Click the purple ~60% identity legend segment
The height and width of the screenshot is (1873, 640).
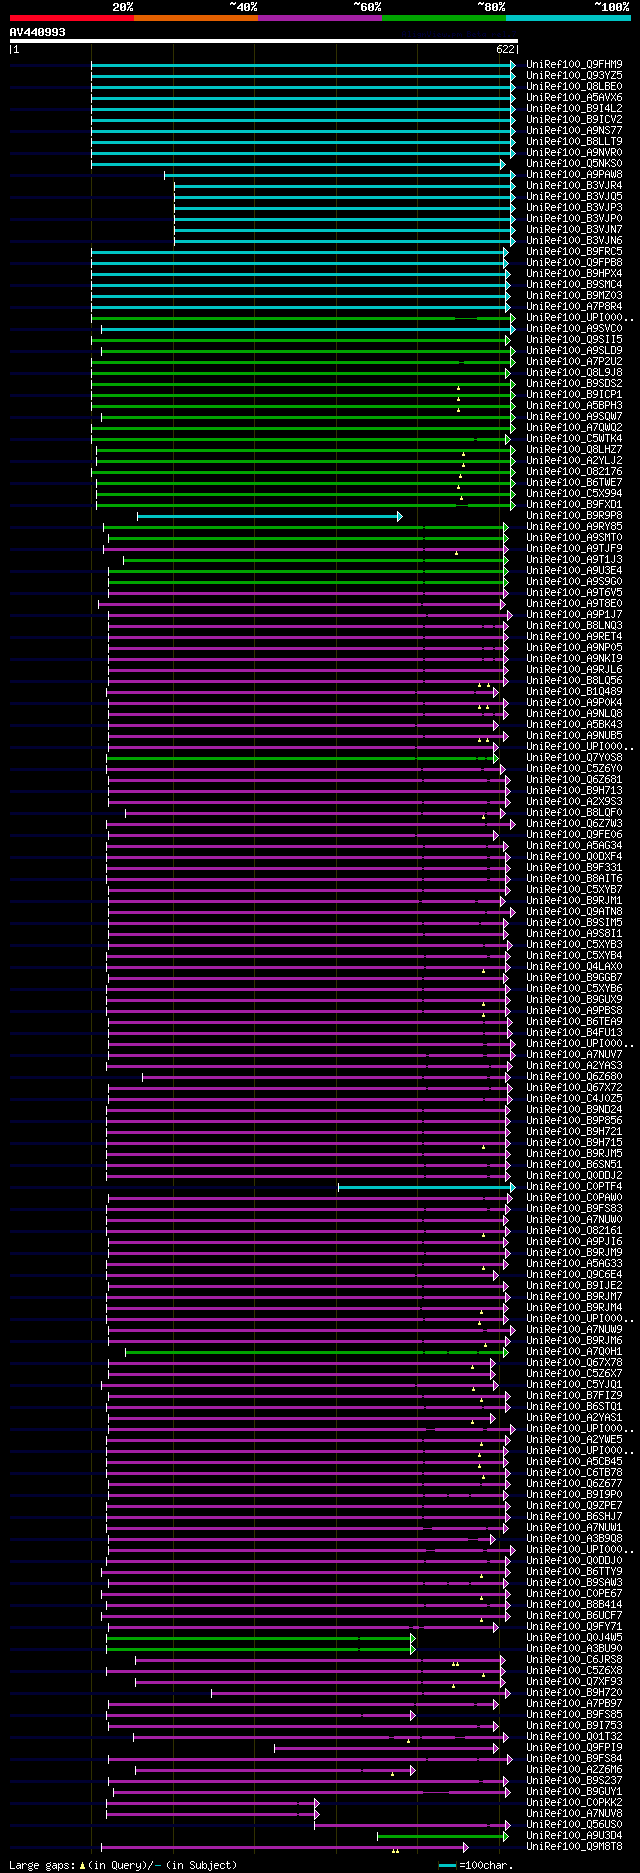click(319, 18)
